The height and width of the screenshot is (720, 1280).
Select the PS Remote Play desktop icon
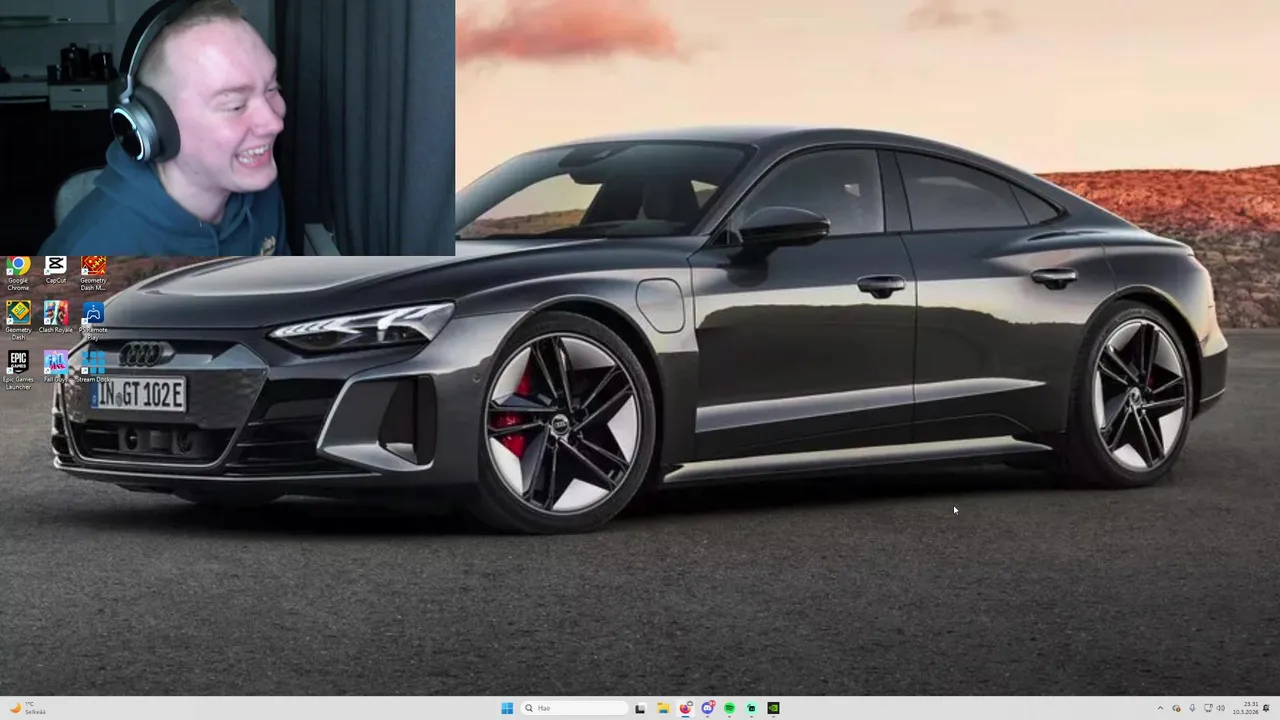pyautogui.click(x=93, y=320)
